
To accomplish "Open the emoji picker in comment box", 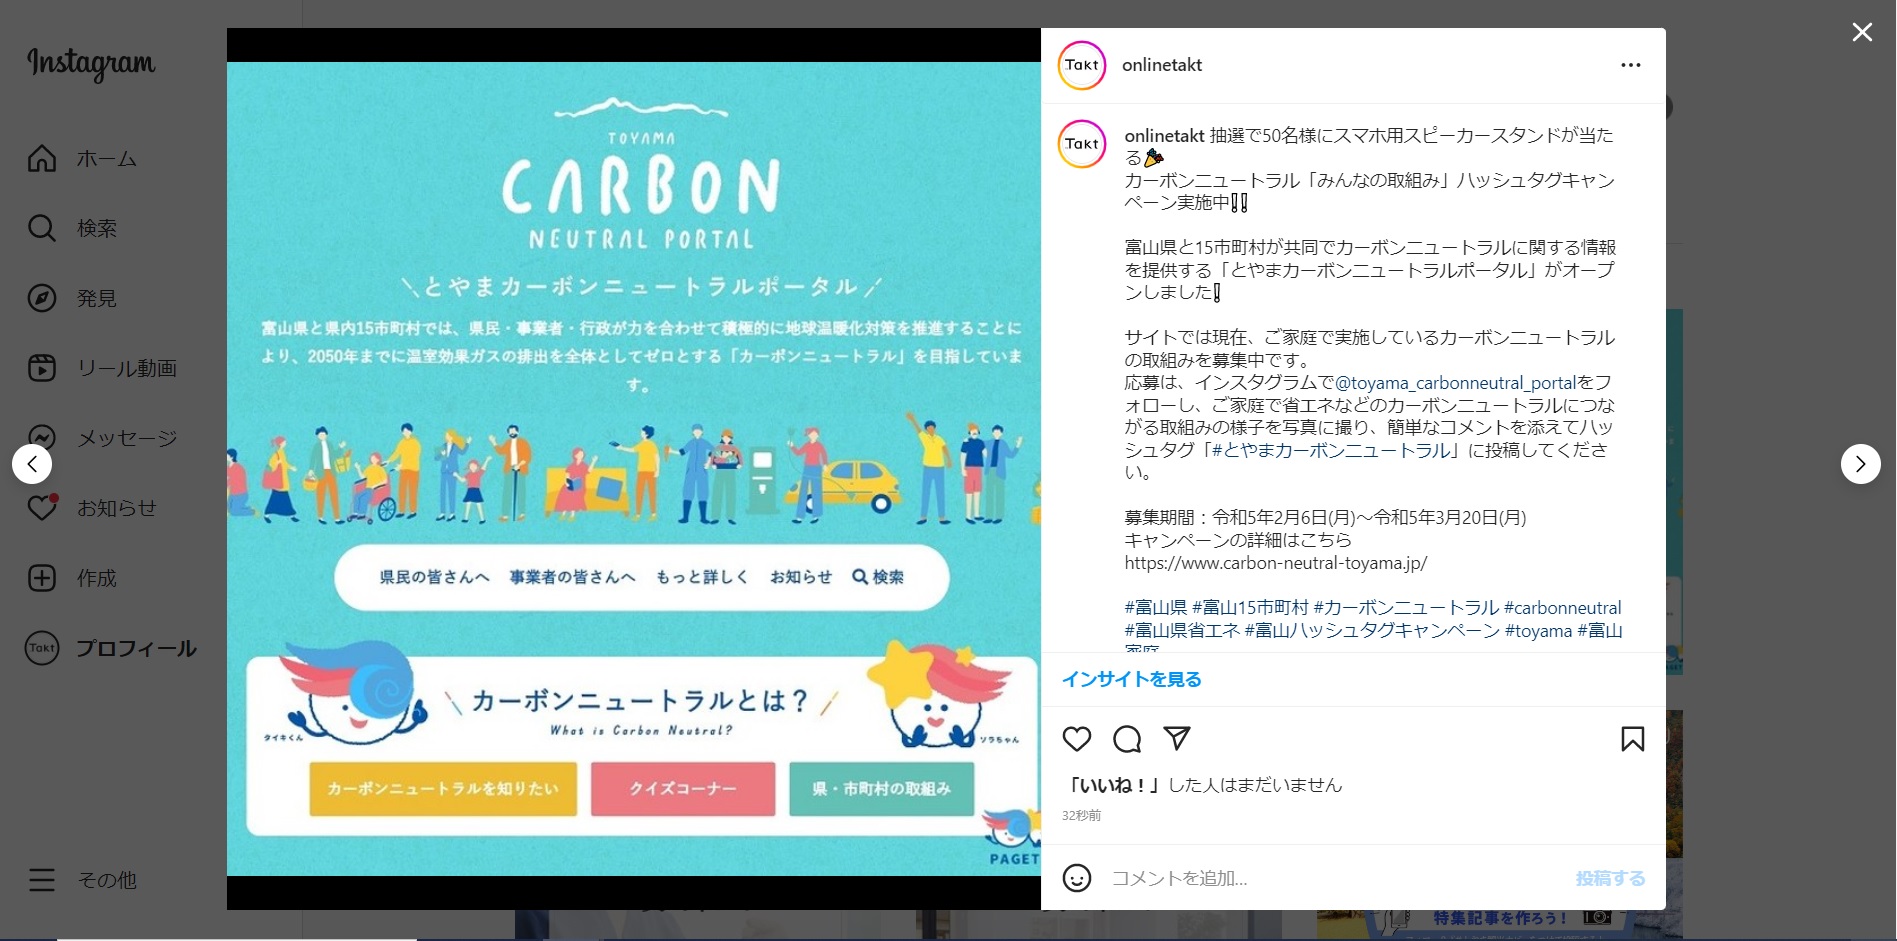I will pyautogui.click(x=1077, y=878).
